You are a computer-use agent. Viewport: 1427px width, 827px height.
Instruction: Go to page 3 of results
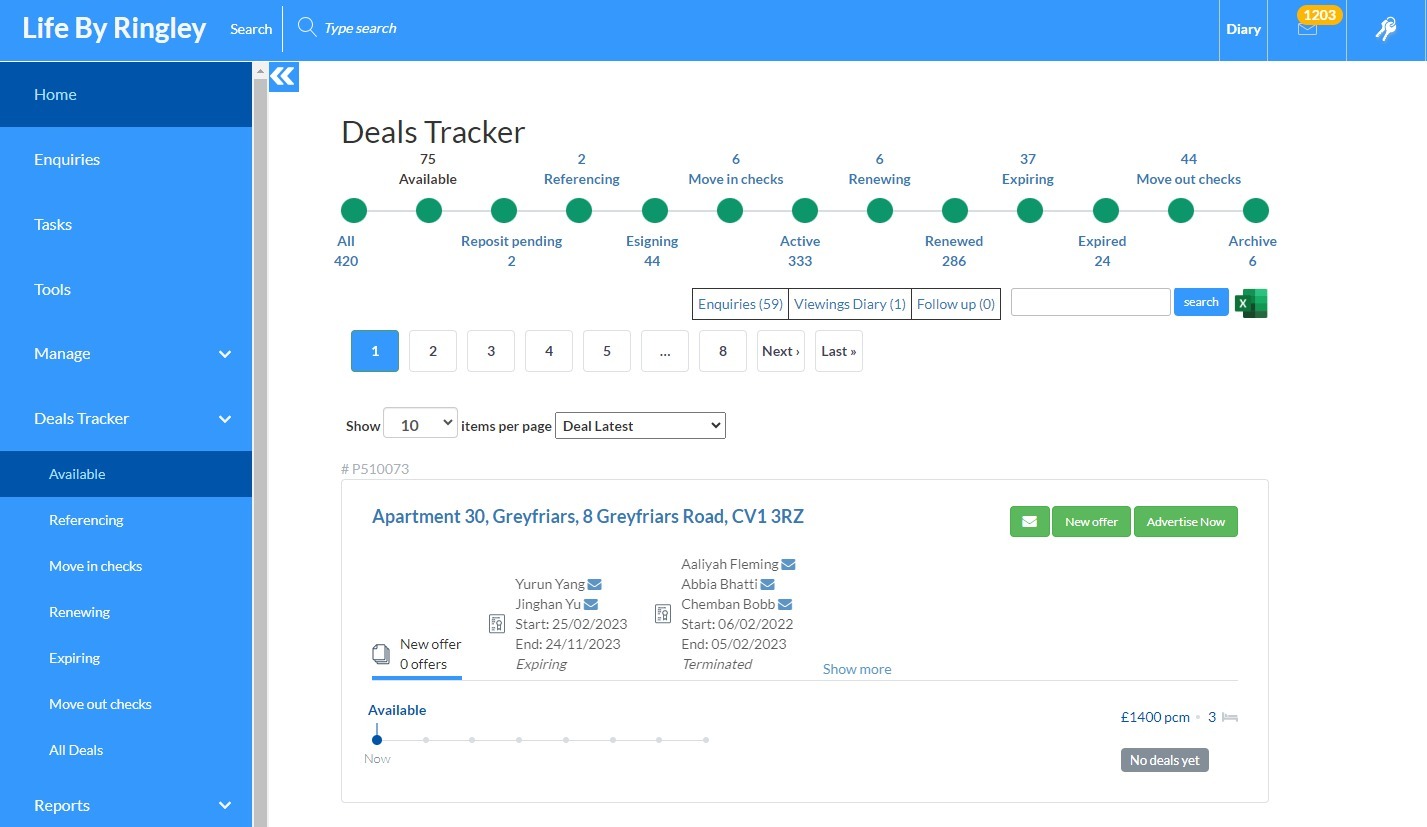(491, 351)
